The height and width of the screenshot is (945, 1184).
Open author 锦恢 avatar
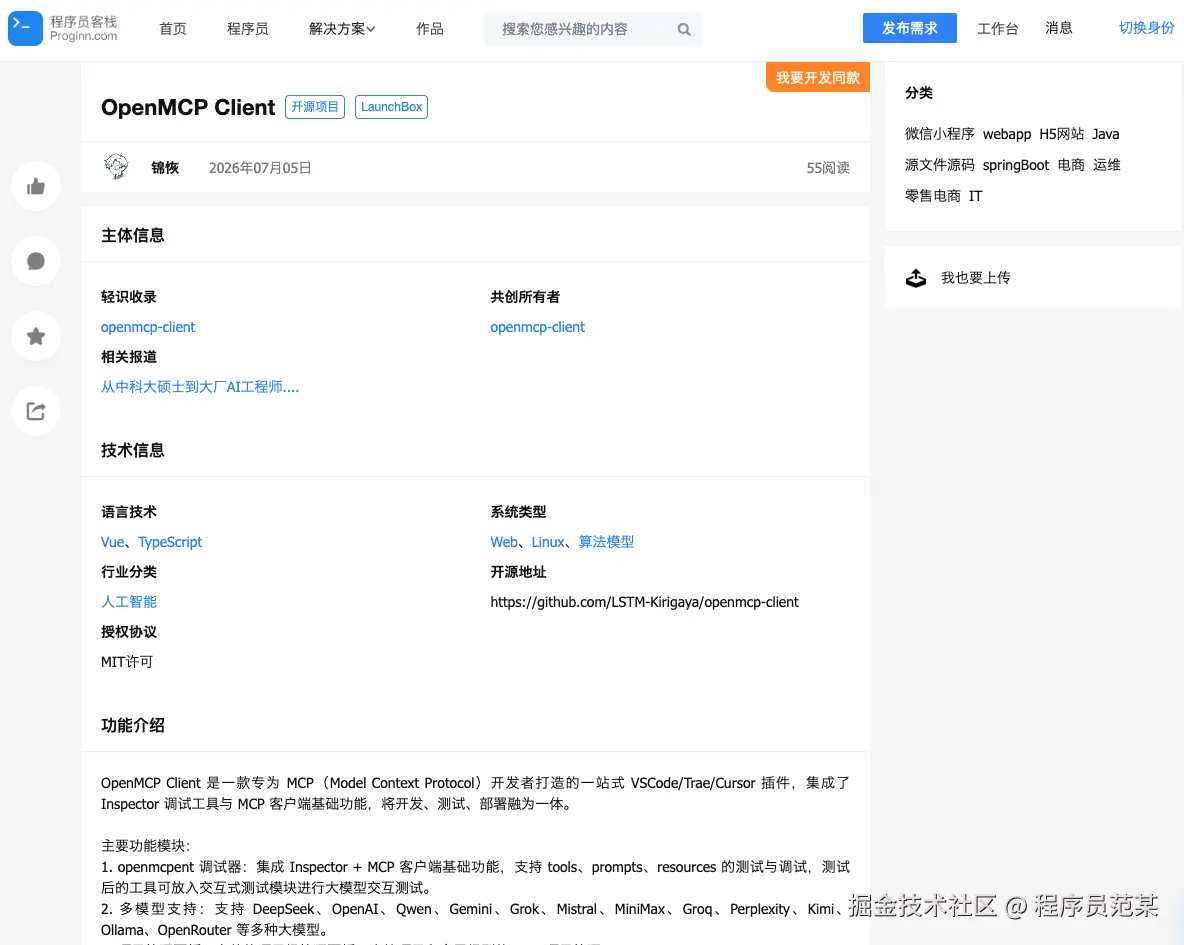click(116, 167)
